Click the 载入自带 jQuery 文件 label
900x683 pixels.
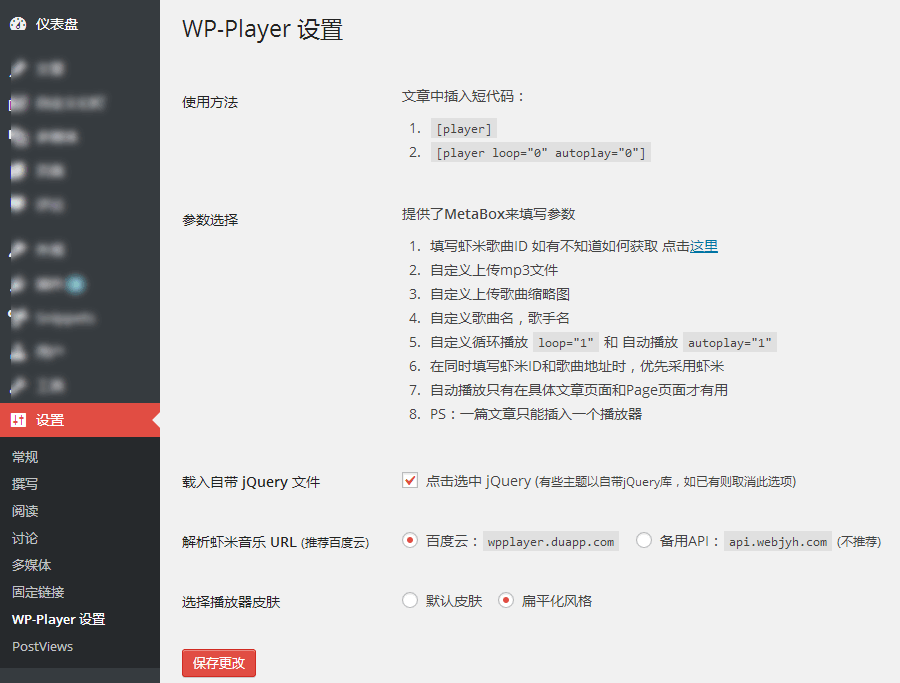251,482
